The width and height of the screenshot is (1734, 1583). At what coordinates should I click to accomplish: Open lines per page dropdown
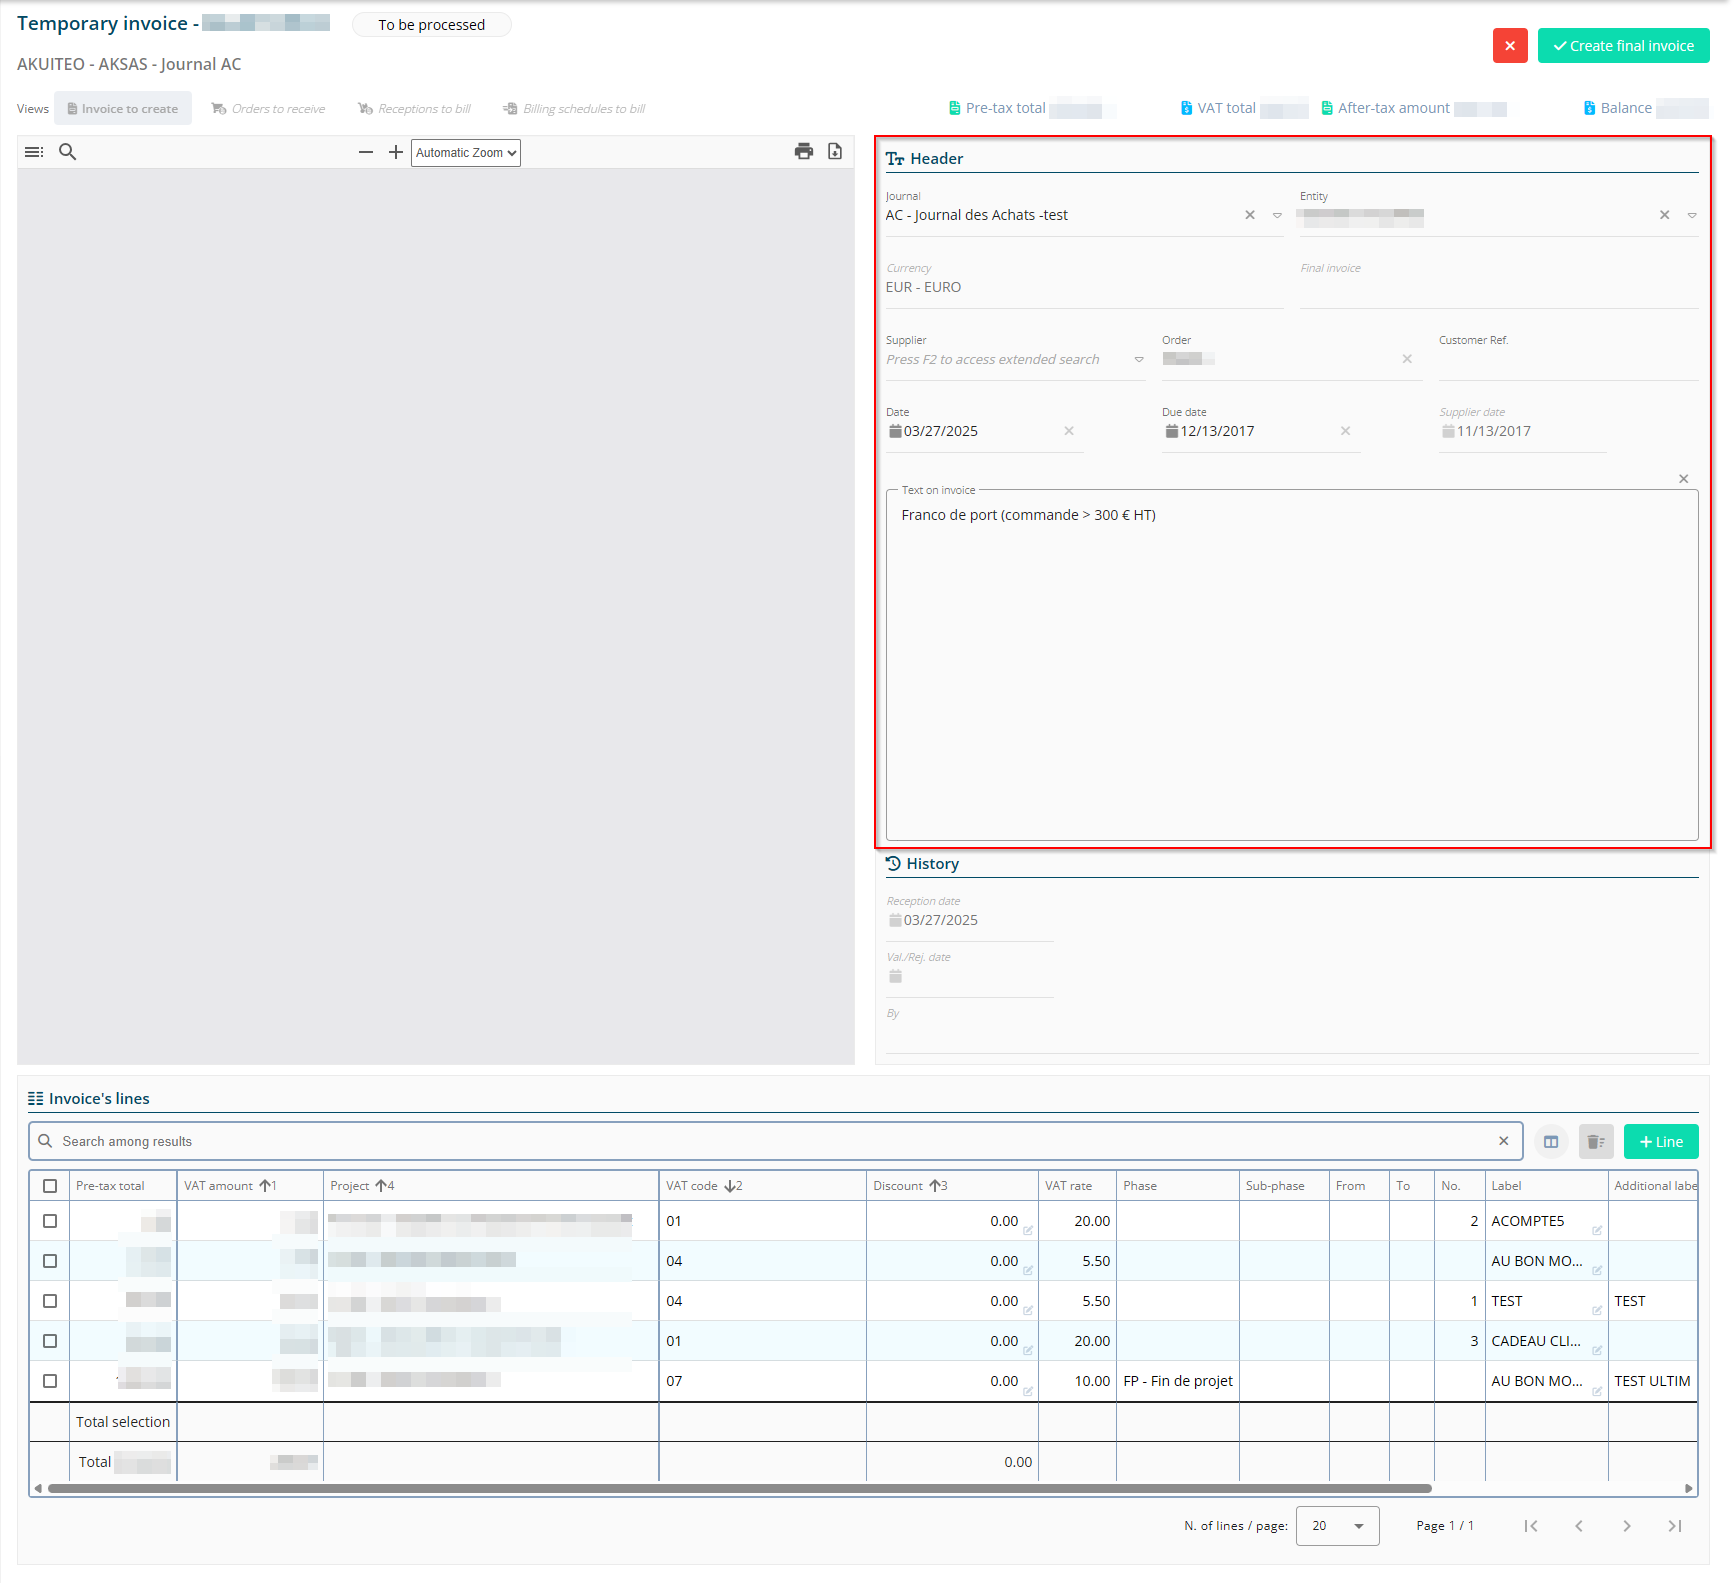pos(1337,1526)
